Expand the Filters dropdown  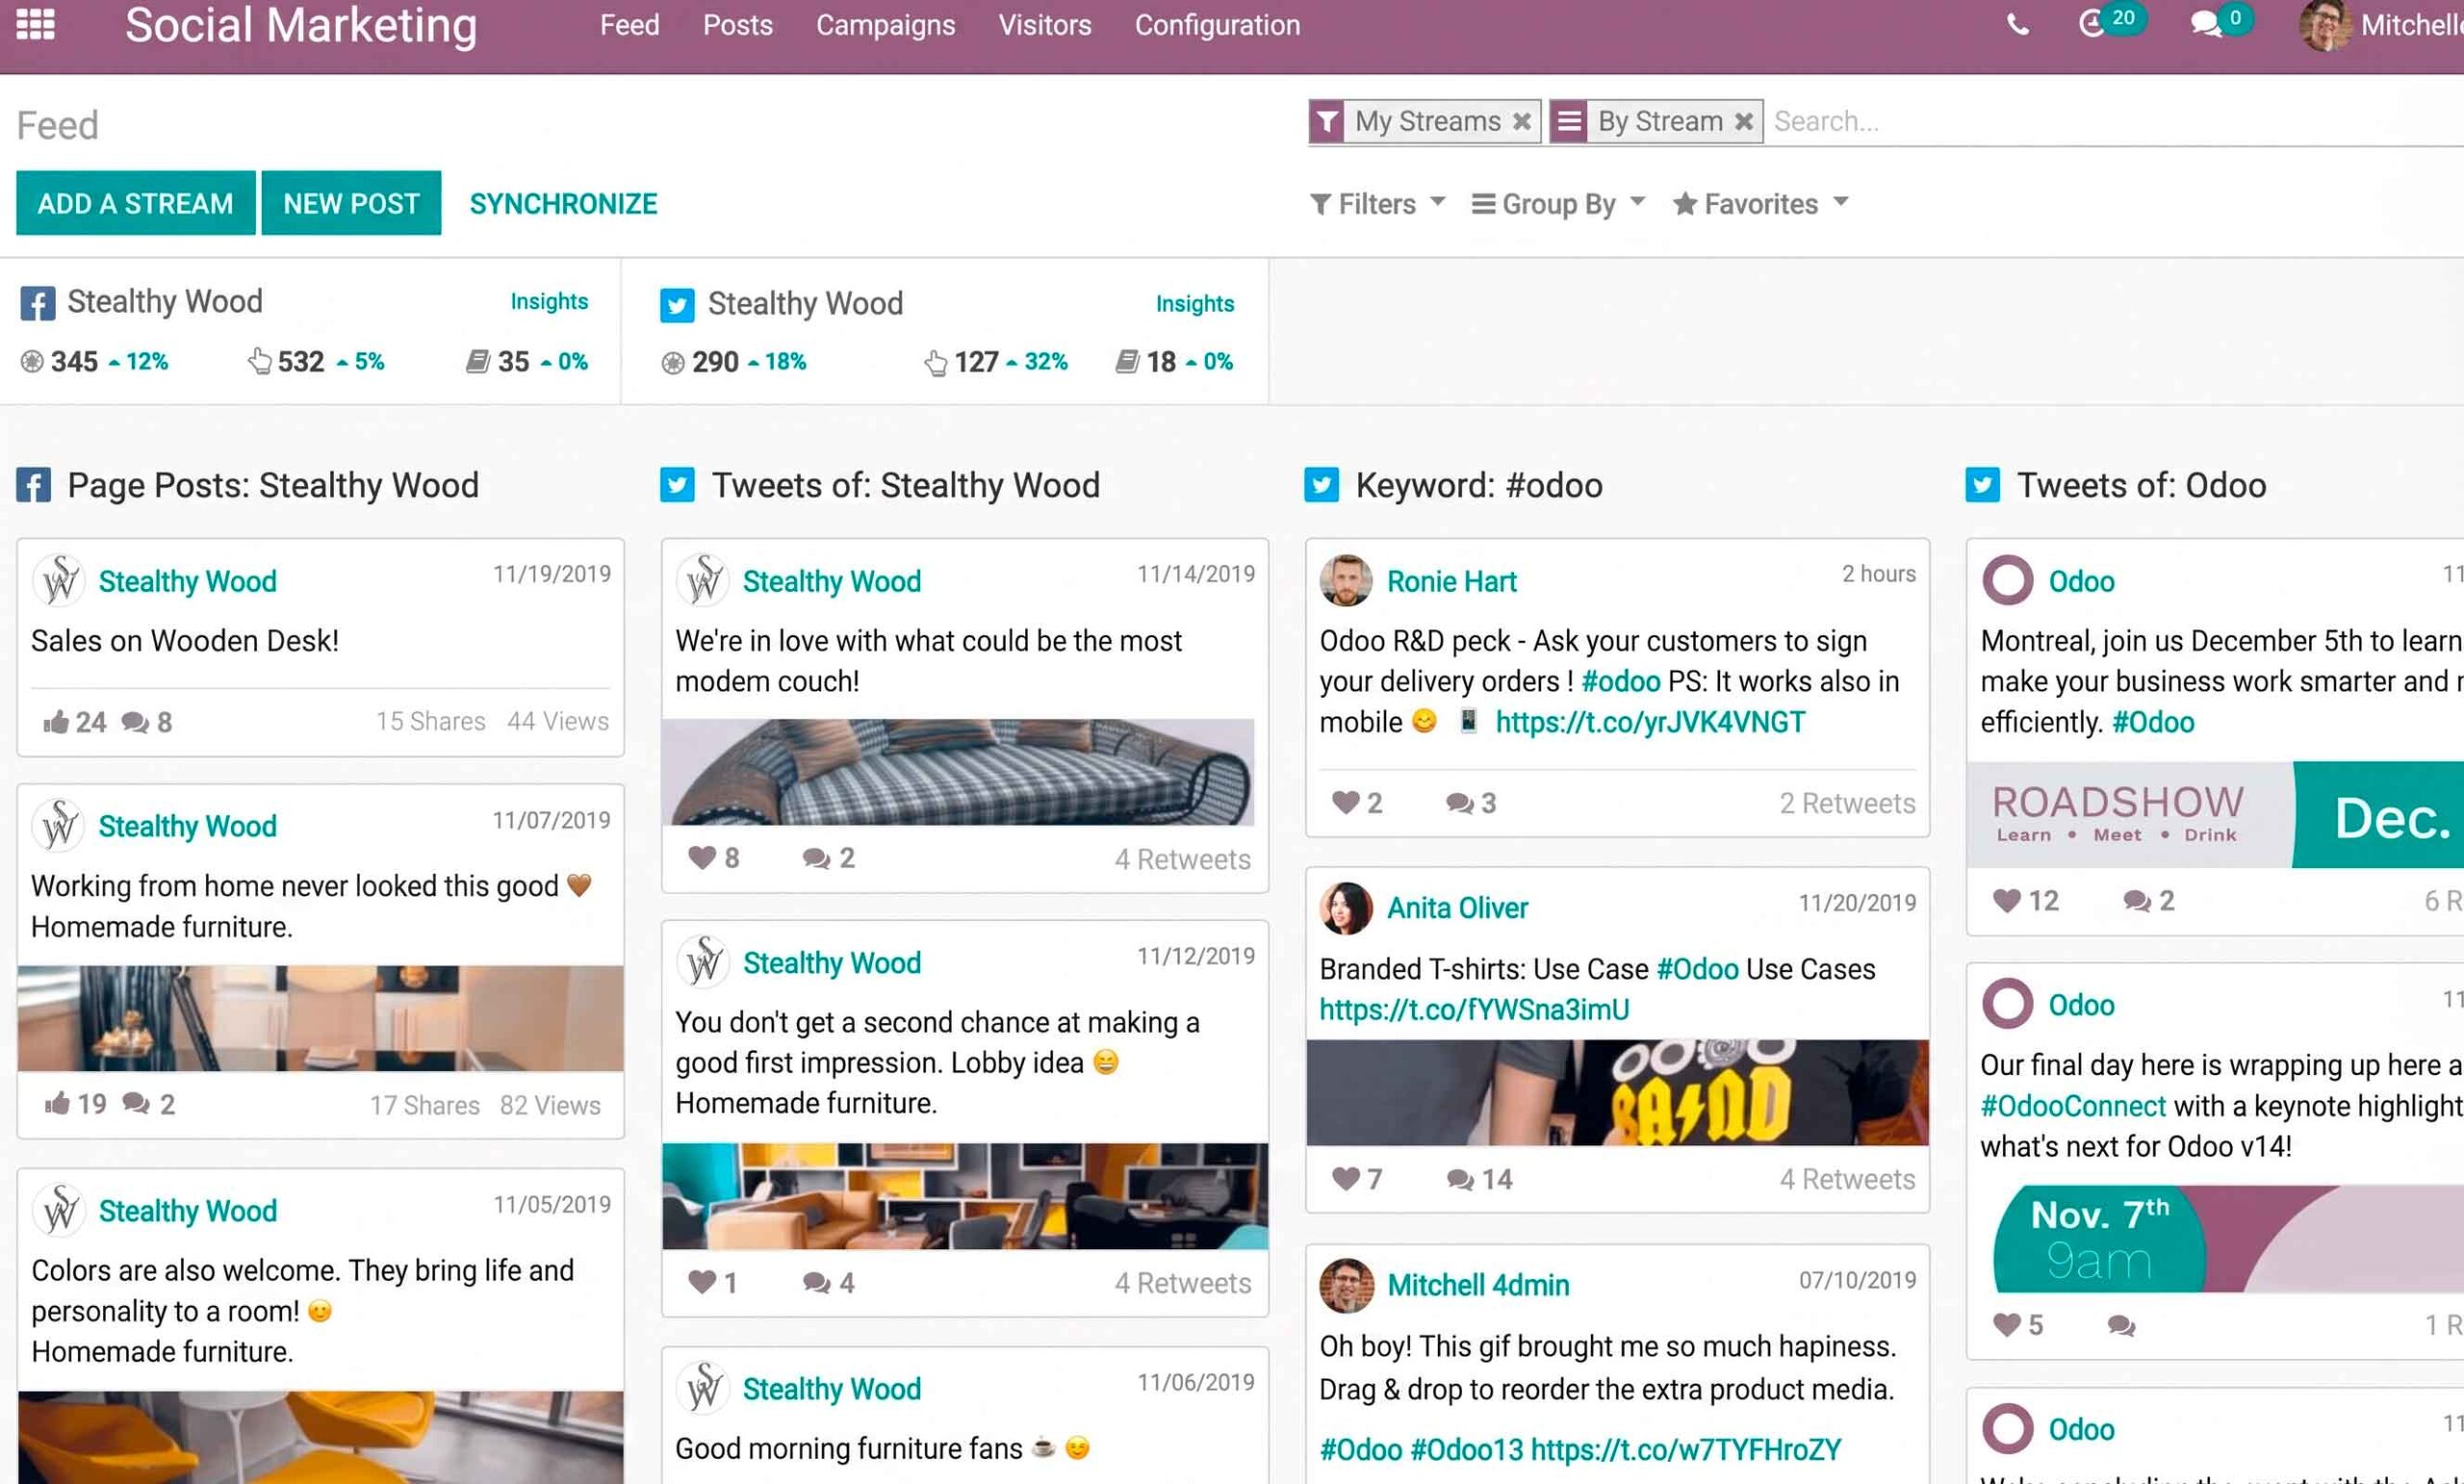click(x=1378, y=204)
